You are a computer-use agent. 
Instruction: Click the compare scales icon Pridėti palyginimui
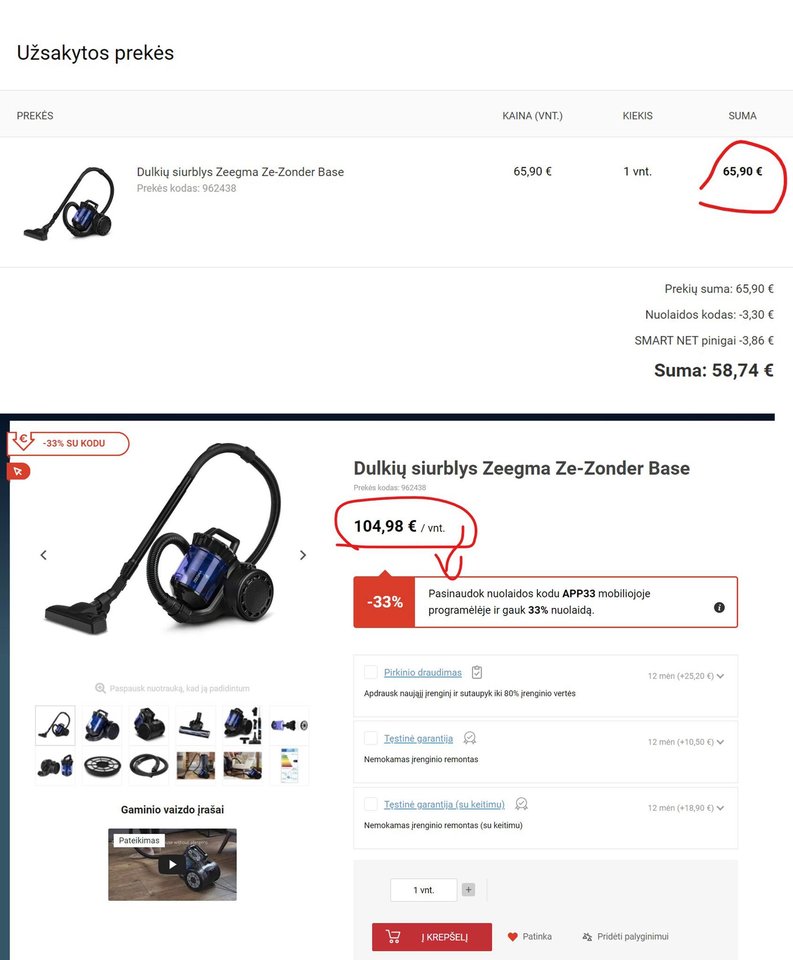point(587,937)
